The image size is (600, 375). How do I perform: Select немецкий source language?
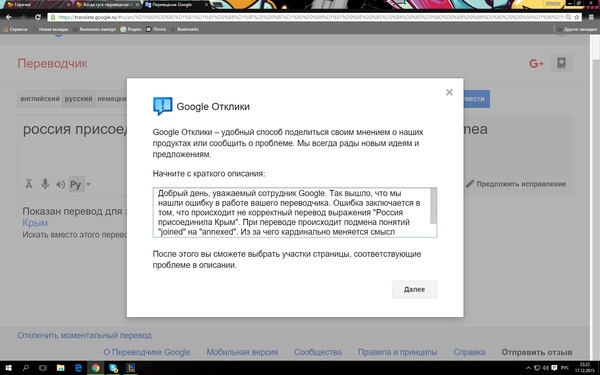point(111,99)
